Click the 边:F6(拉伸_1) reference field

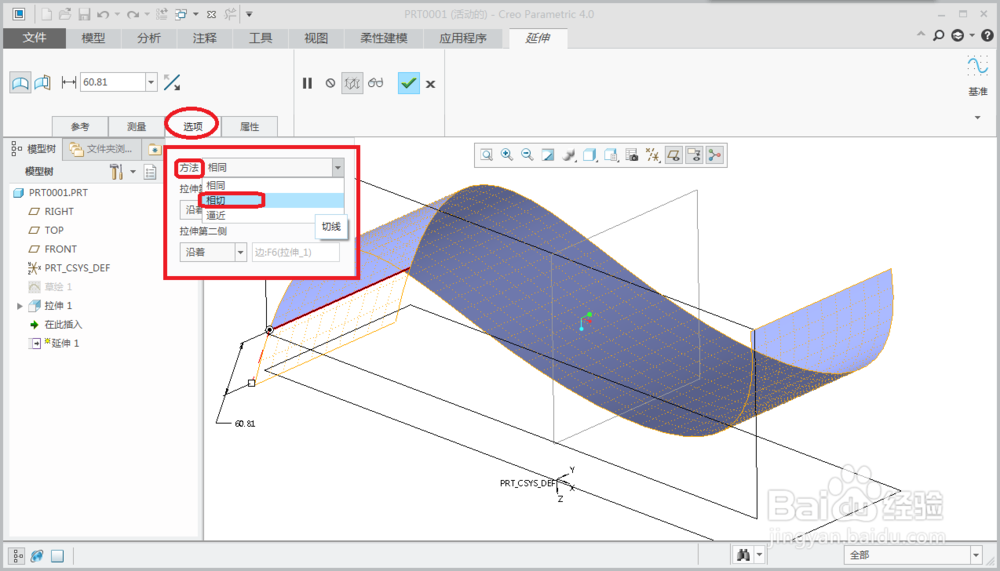coord(296,252)
